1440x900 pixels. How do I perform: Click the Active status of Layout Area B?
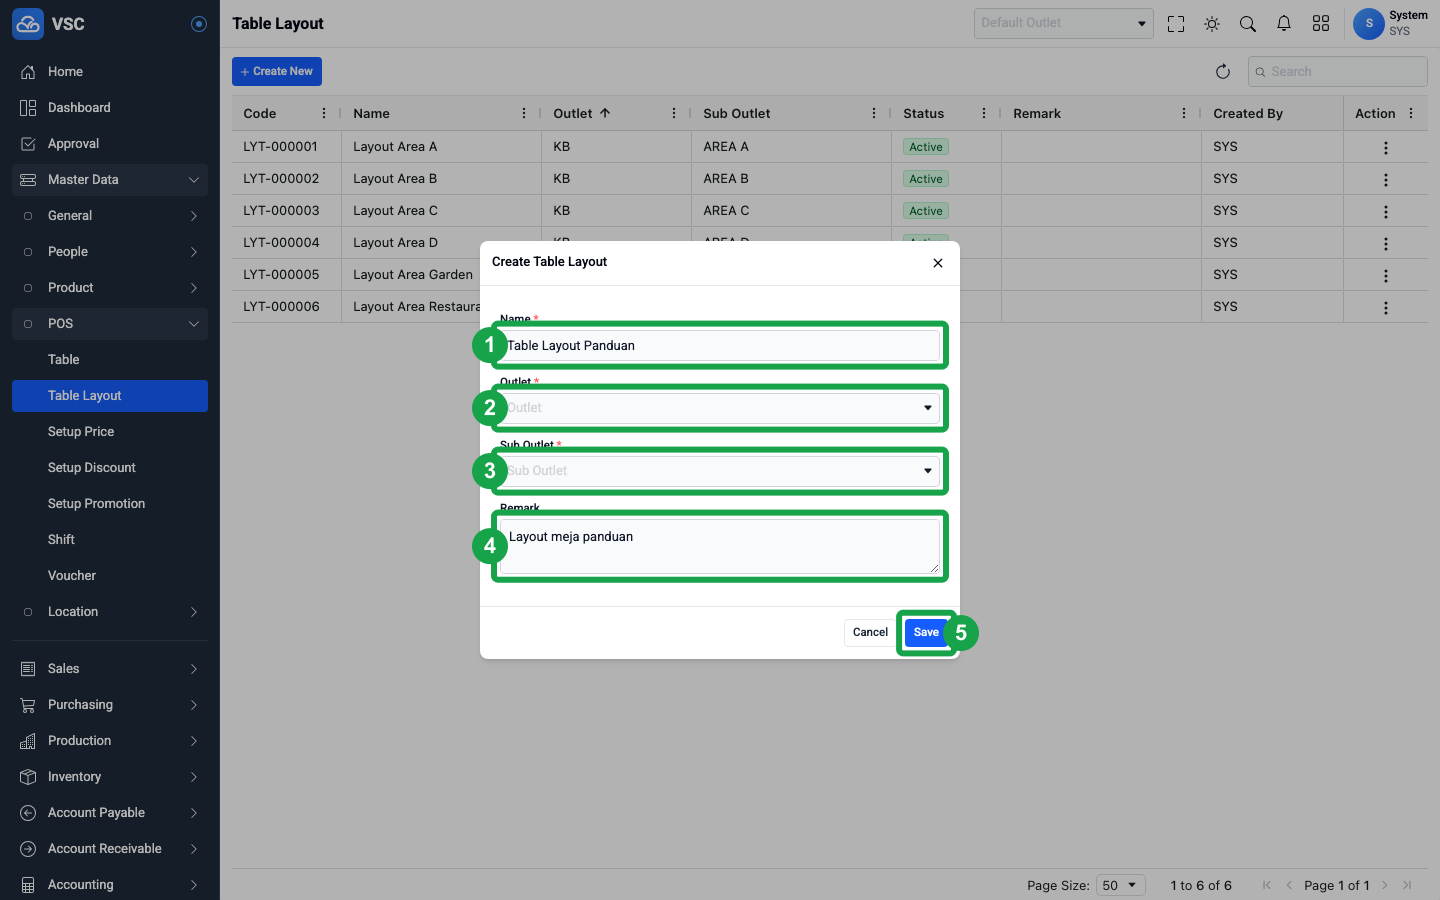click(926, 179)
